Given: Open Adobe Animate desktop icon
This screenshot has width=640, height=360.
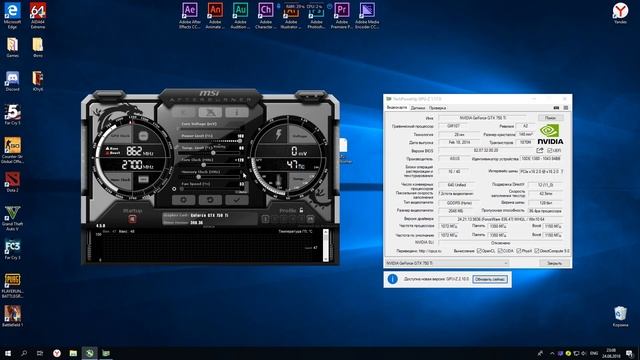Looking at the screenshot, I should pos(215,15).
